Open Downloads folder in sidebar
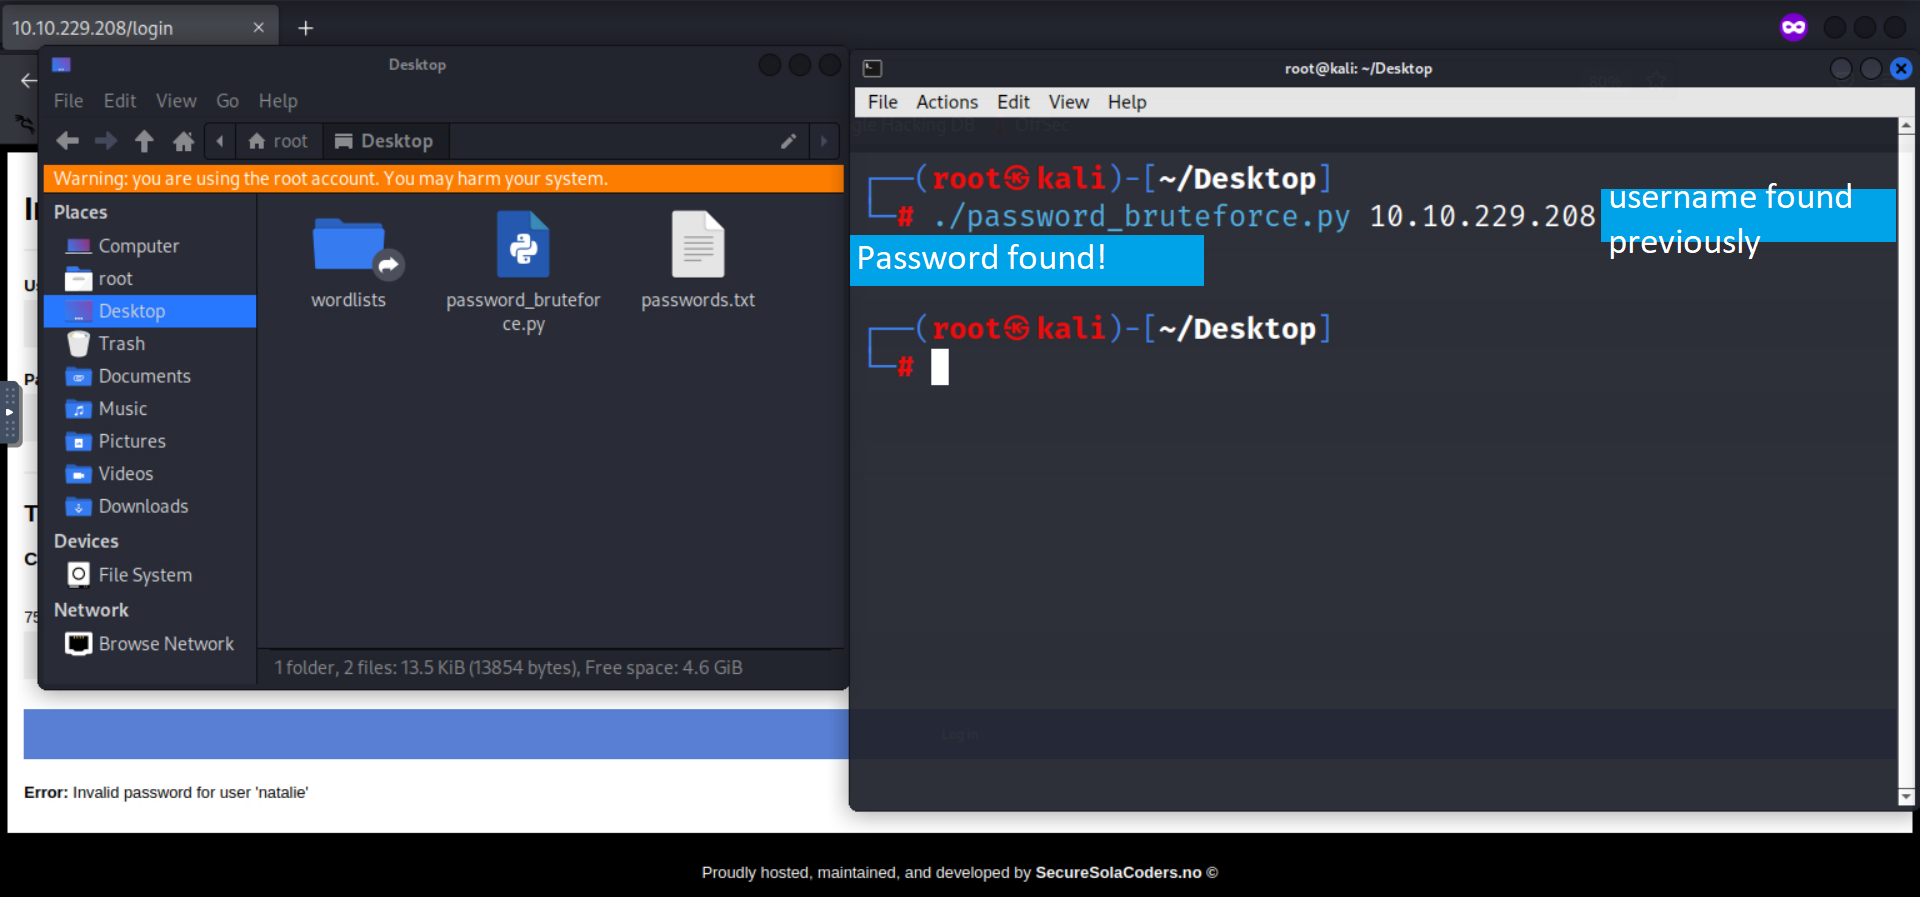The width and height of the screenshot is (1920, 897). point(142,507)
